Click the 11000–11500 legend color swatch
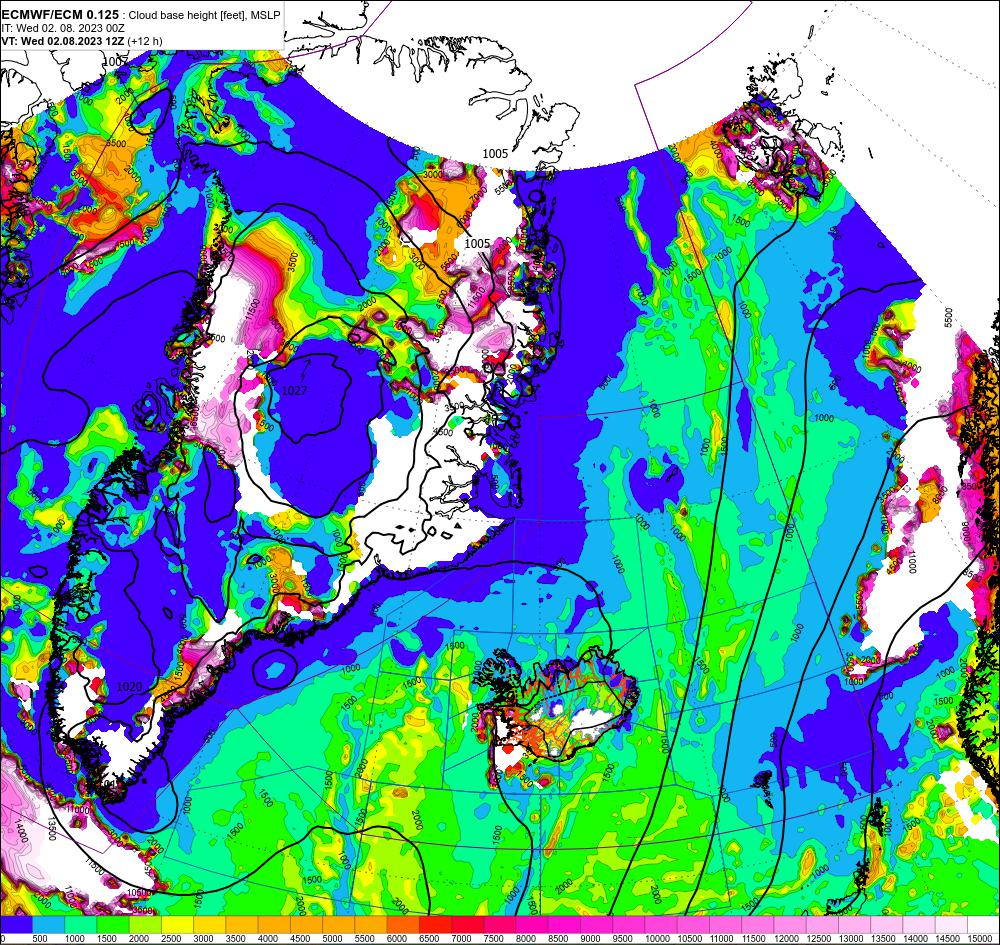The width and height of the screenshot is (1000, 945). pyautogui.click(x=726, y=925)
